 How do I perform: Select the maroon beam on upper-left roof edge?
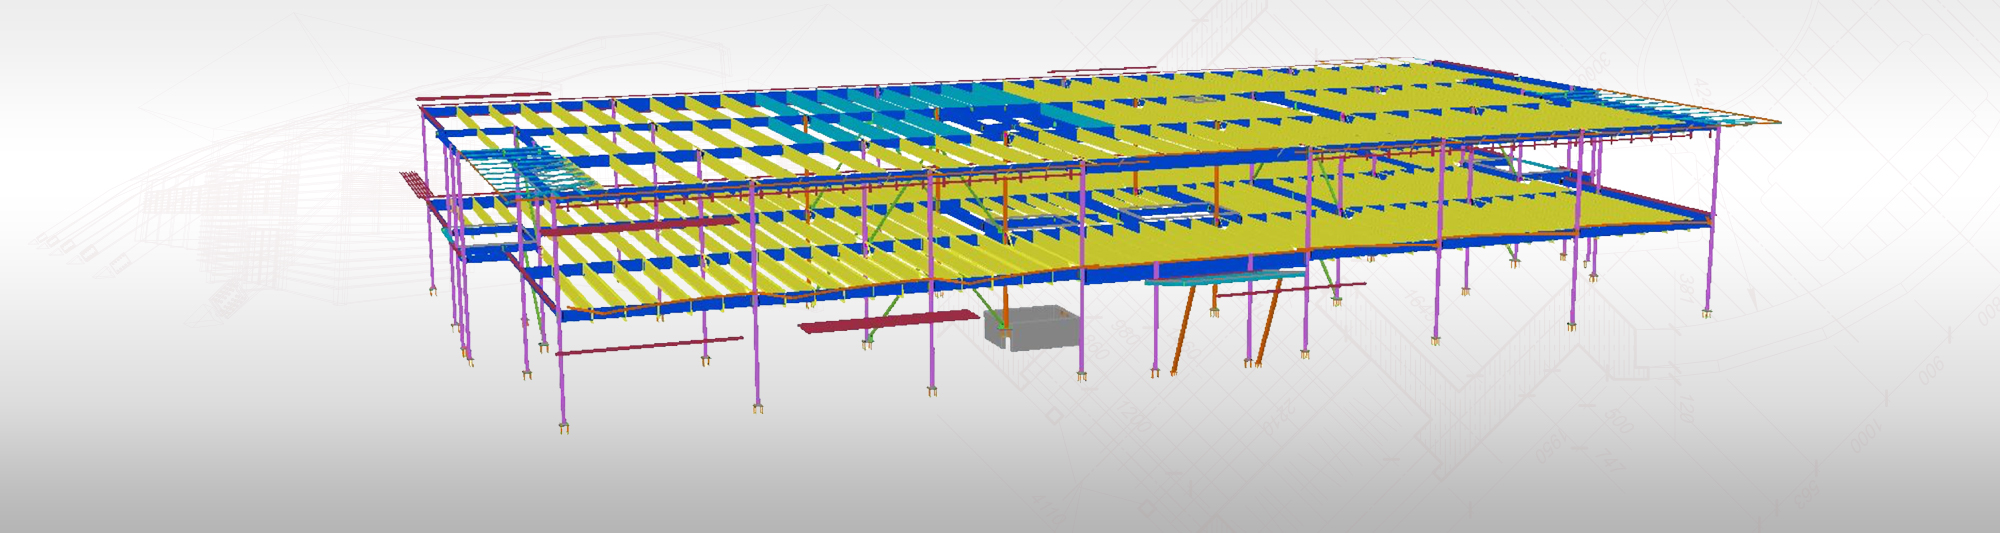coord(483,97)
